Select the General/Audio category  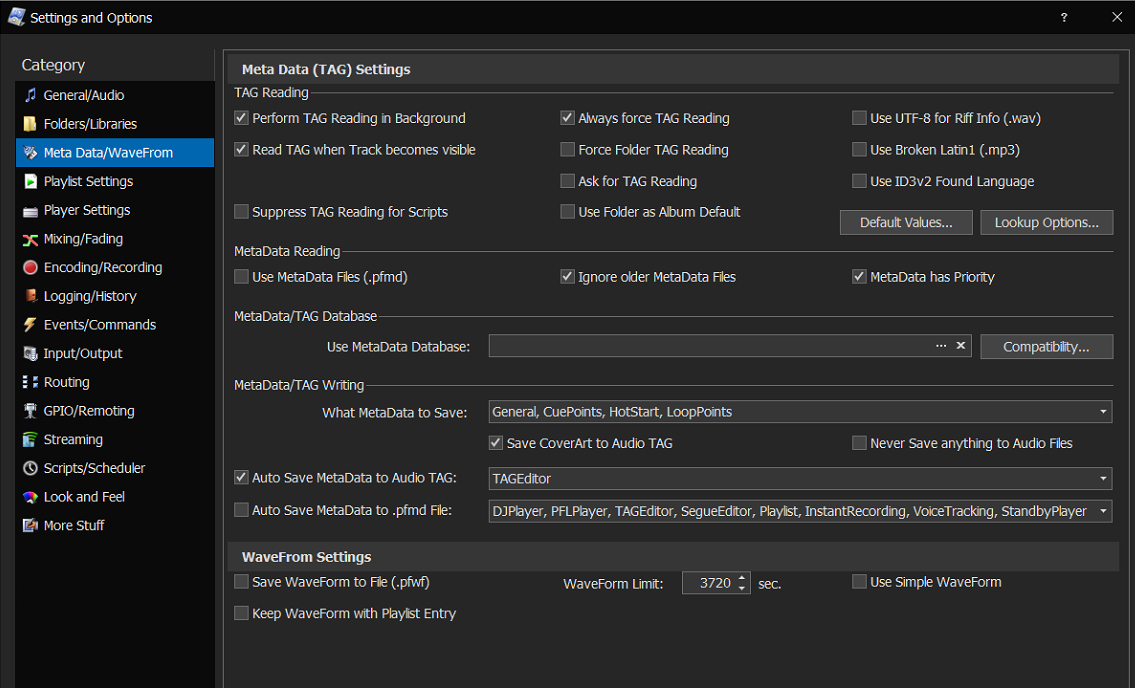(115, 95)
